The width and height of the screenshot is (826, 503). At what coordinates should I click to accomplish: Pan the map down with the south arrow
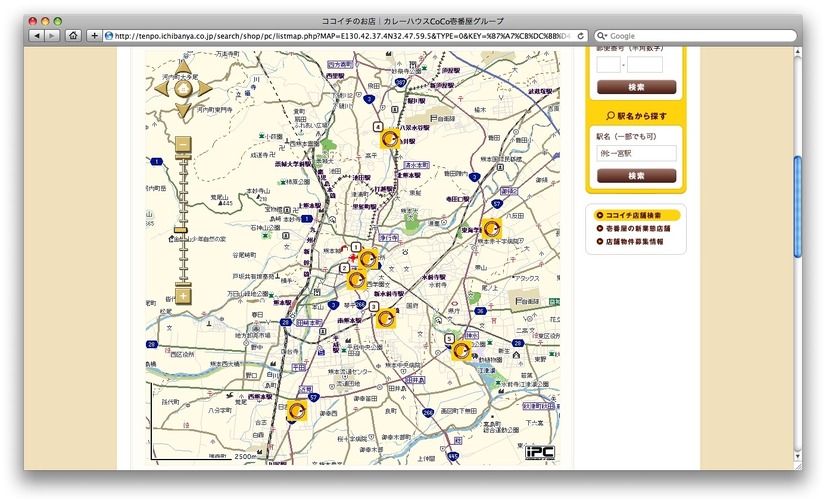click(x=183, y=110)
